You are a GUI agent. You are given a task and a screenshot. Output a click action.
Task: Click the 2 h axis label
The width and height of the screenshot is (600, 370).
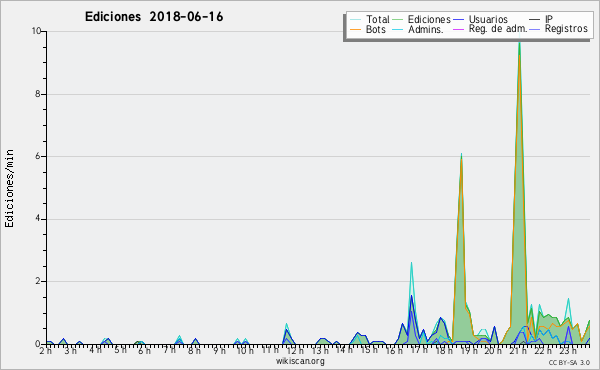46,350
